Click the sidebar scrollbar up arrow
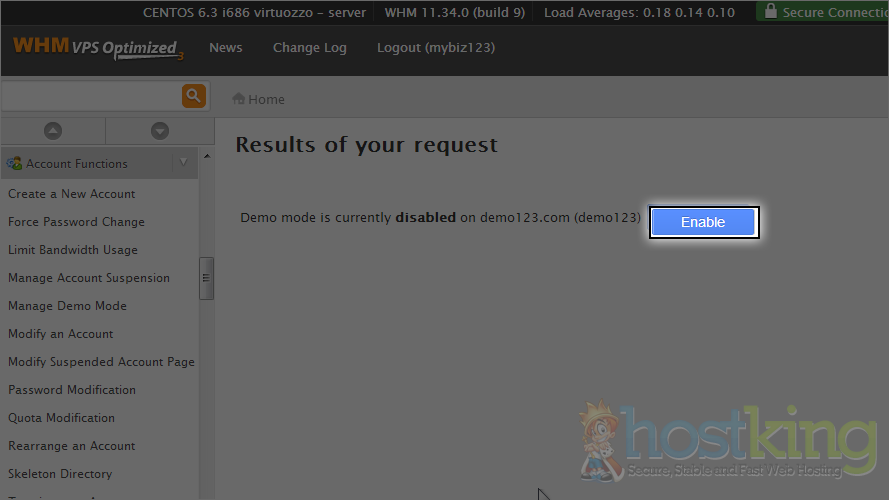889x500 pixels. pyautogui.click(x=207, y=156)
